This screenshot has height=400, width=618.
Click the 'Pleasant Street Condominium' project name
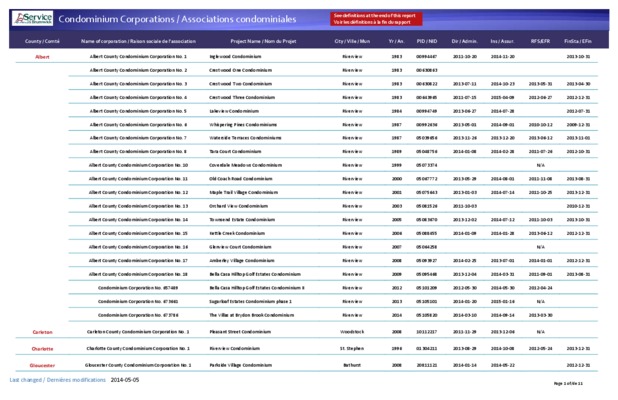[240, 331]
